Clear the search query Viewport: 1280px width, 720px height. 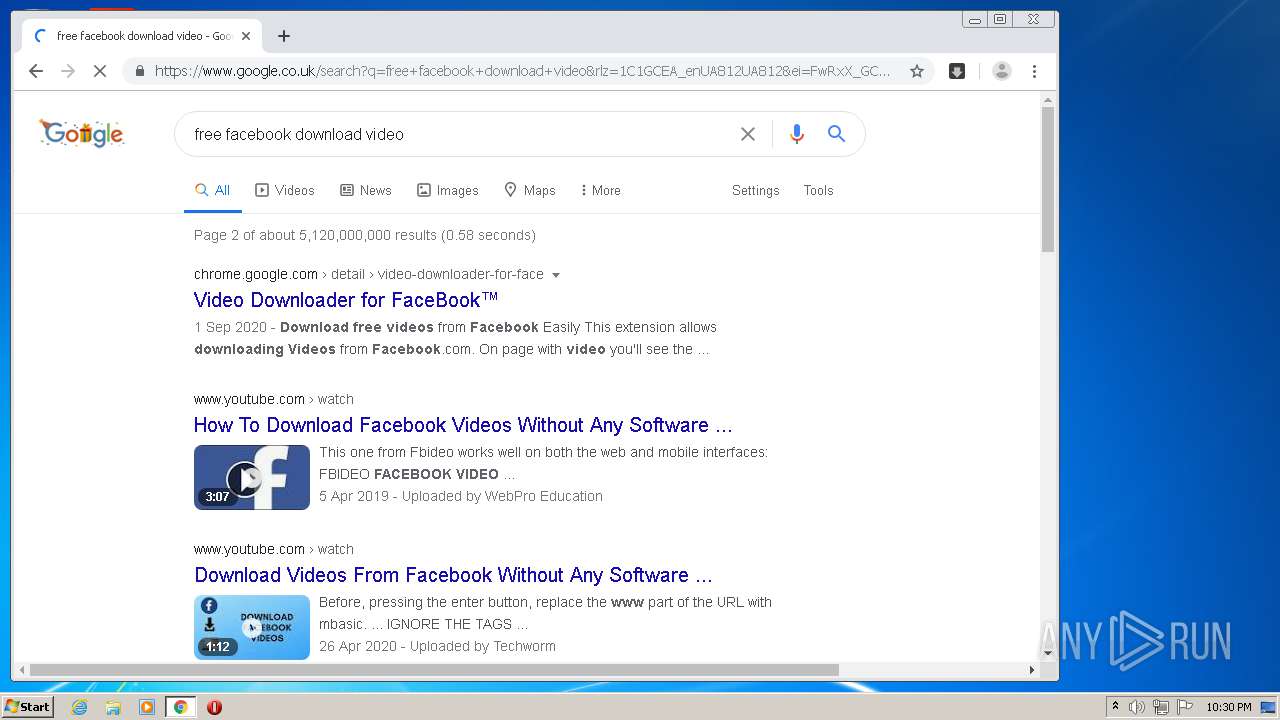(747, 134)
